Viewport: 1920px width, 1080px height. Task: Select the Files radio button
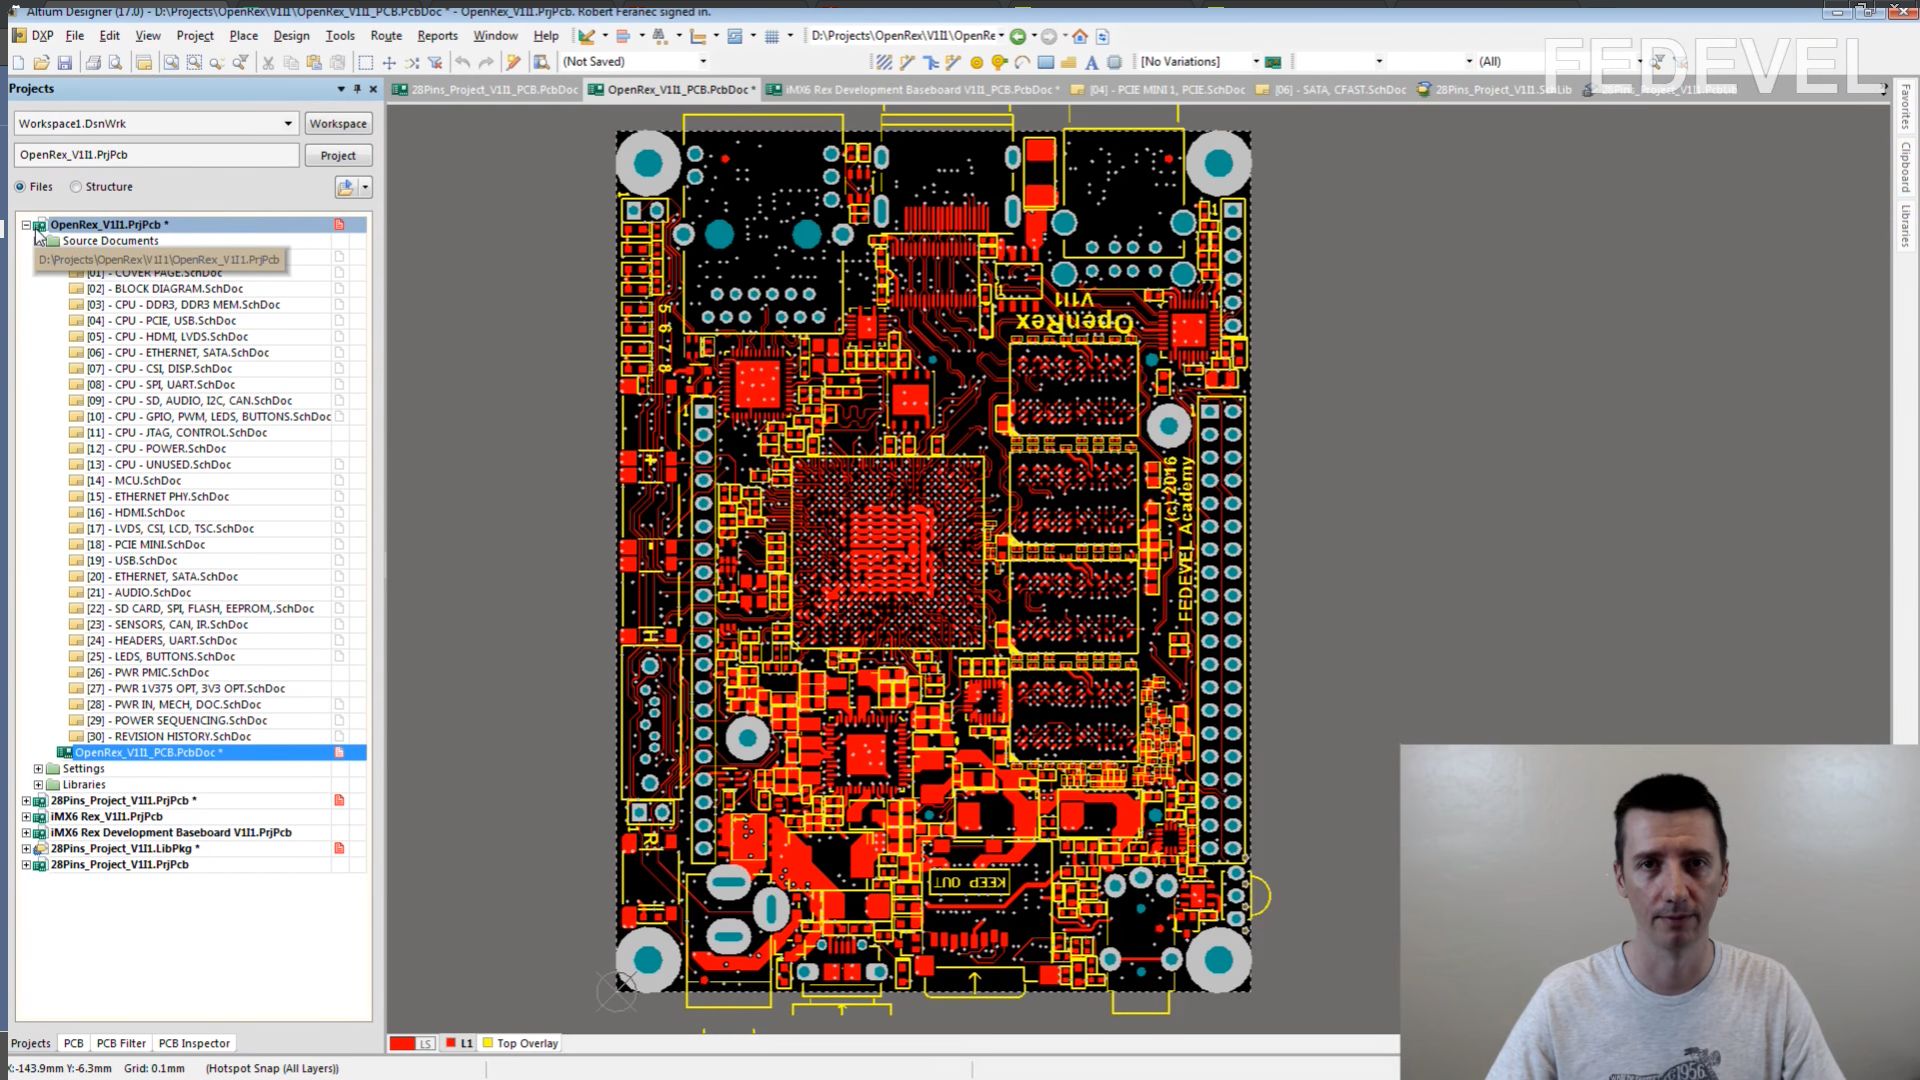click(x=20, y=187)
